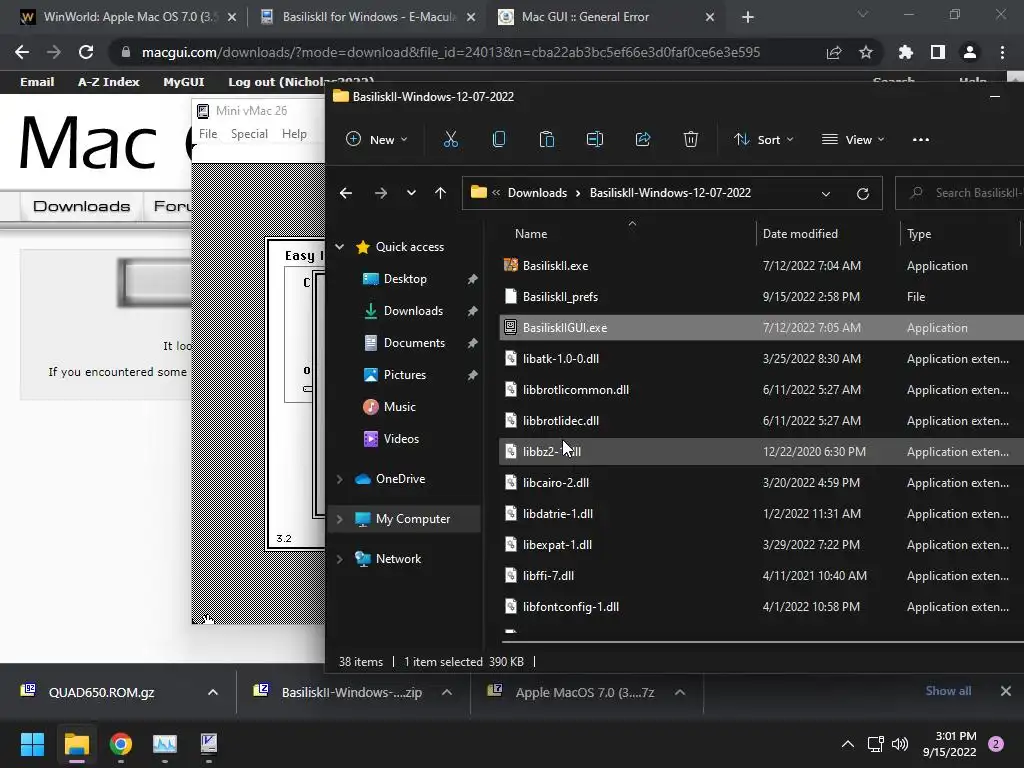Click the Email link on Mac GUI
1024x768 pixels.
pyautogui.click(x=37, y=82)
